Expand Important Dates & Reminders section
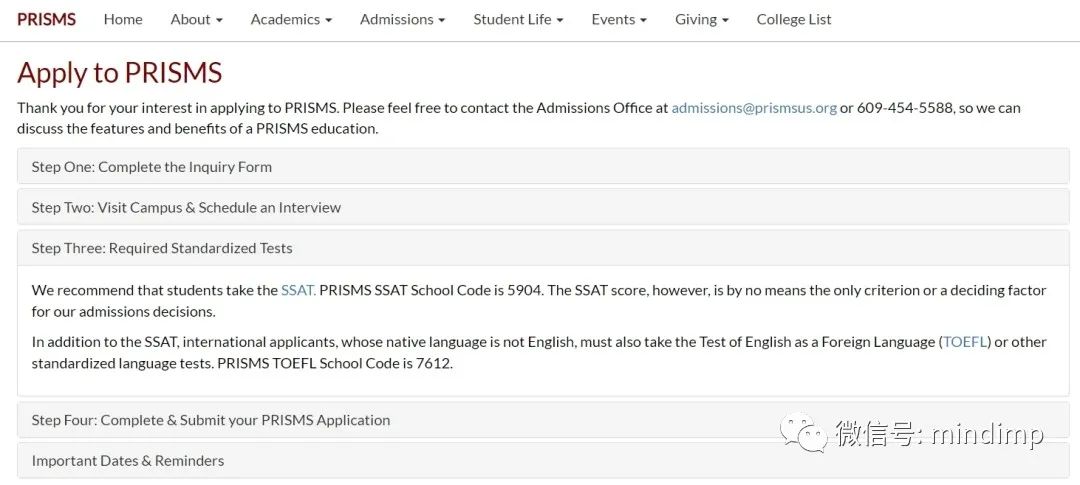Screen dimensions: 1080x485 (x=543, y=461)
